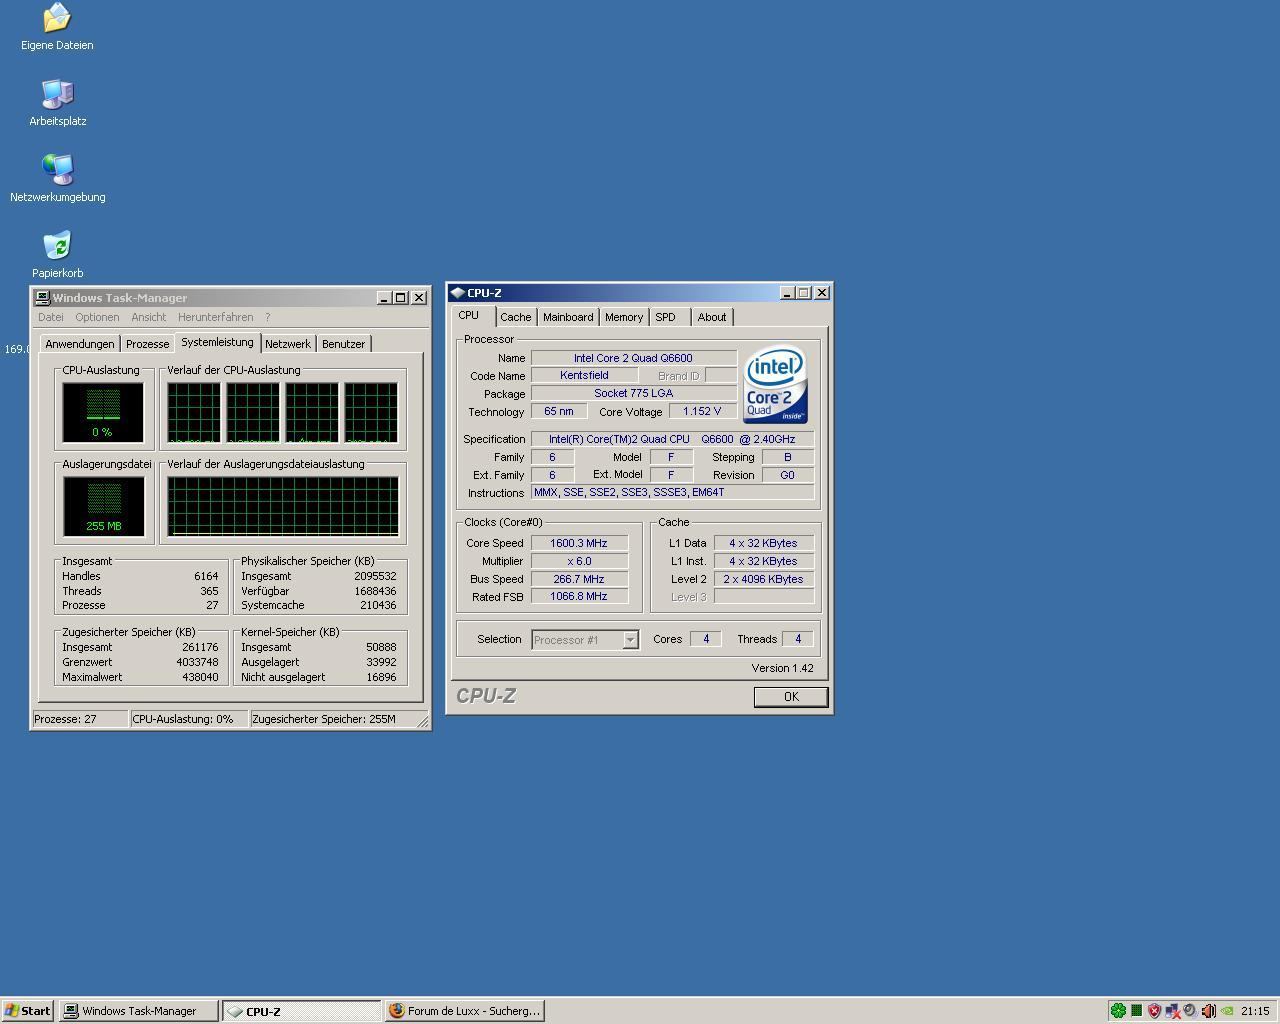This screenshot has width=1280, height=1024.
Task: Click the Rated FSB value 1066.8 MHz
Action: click(x=579, y=597)
